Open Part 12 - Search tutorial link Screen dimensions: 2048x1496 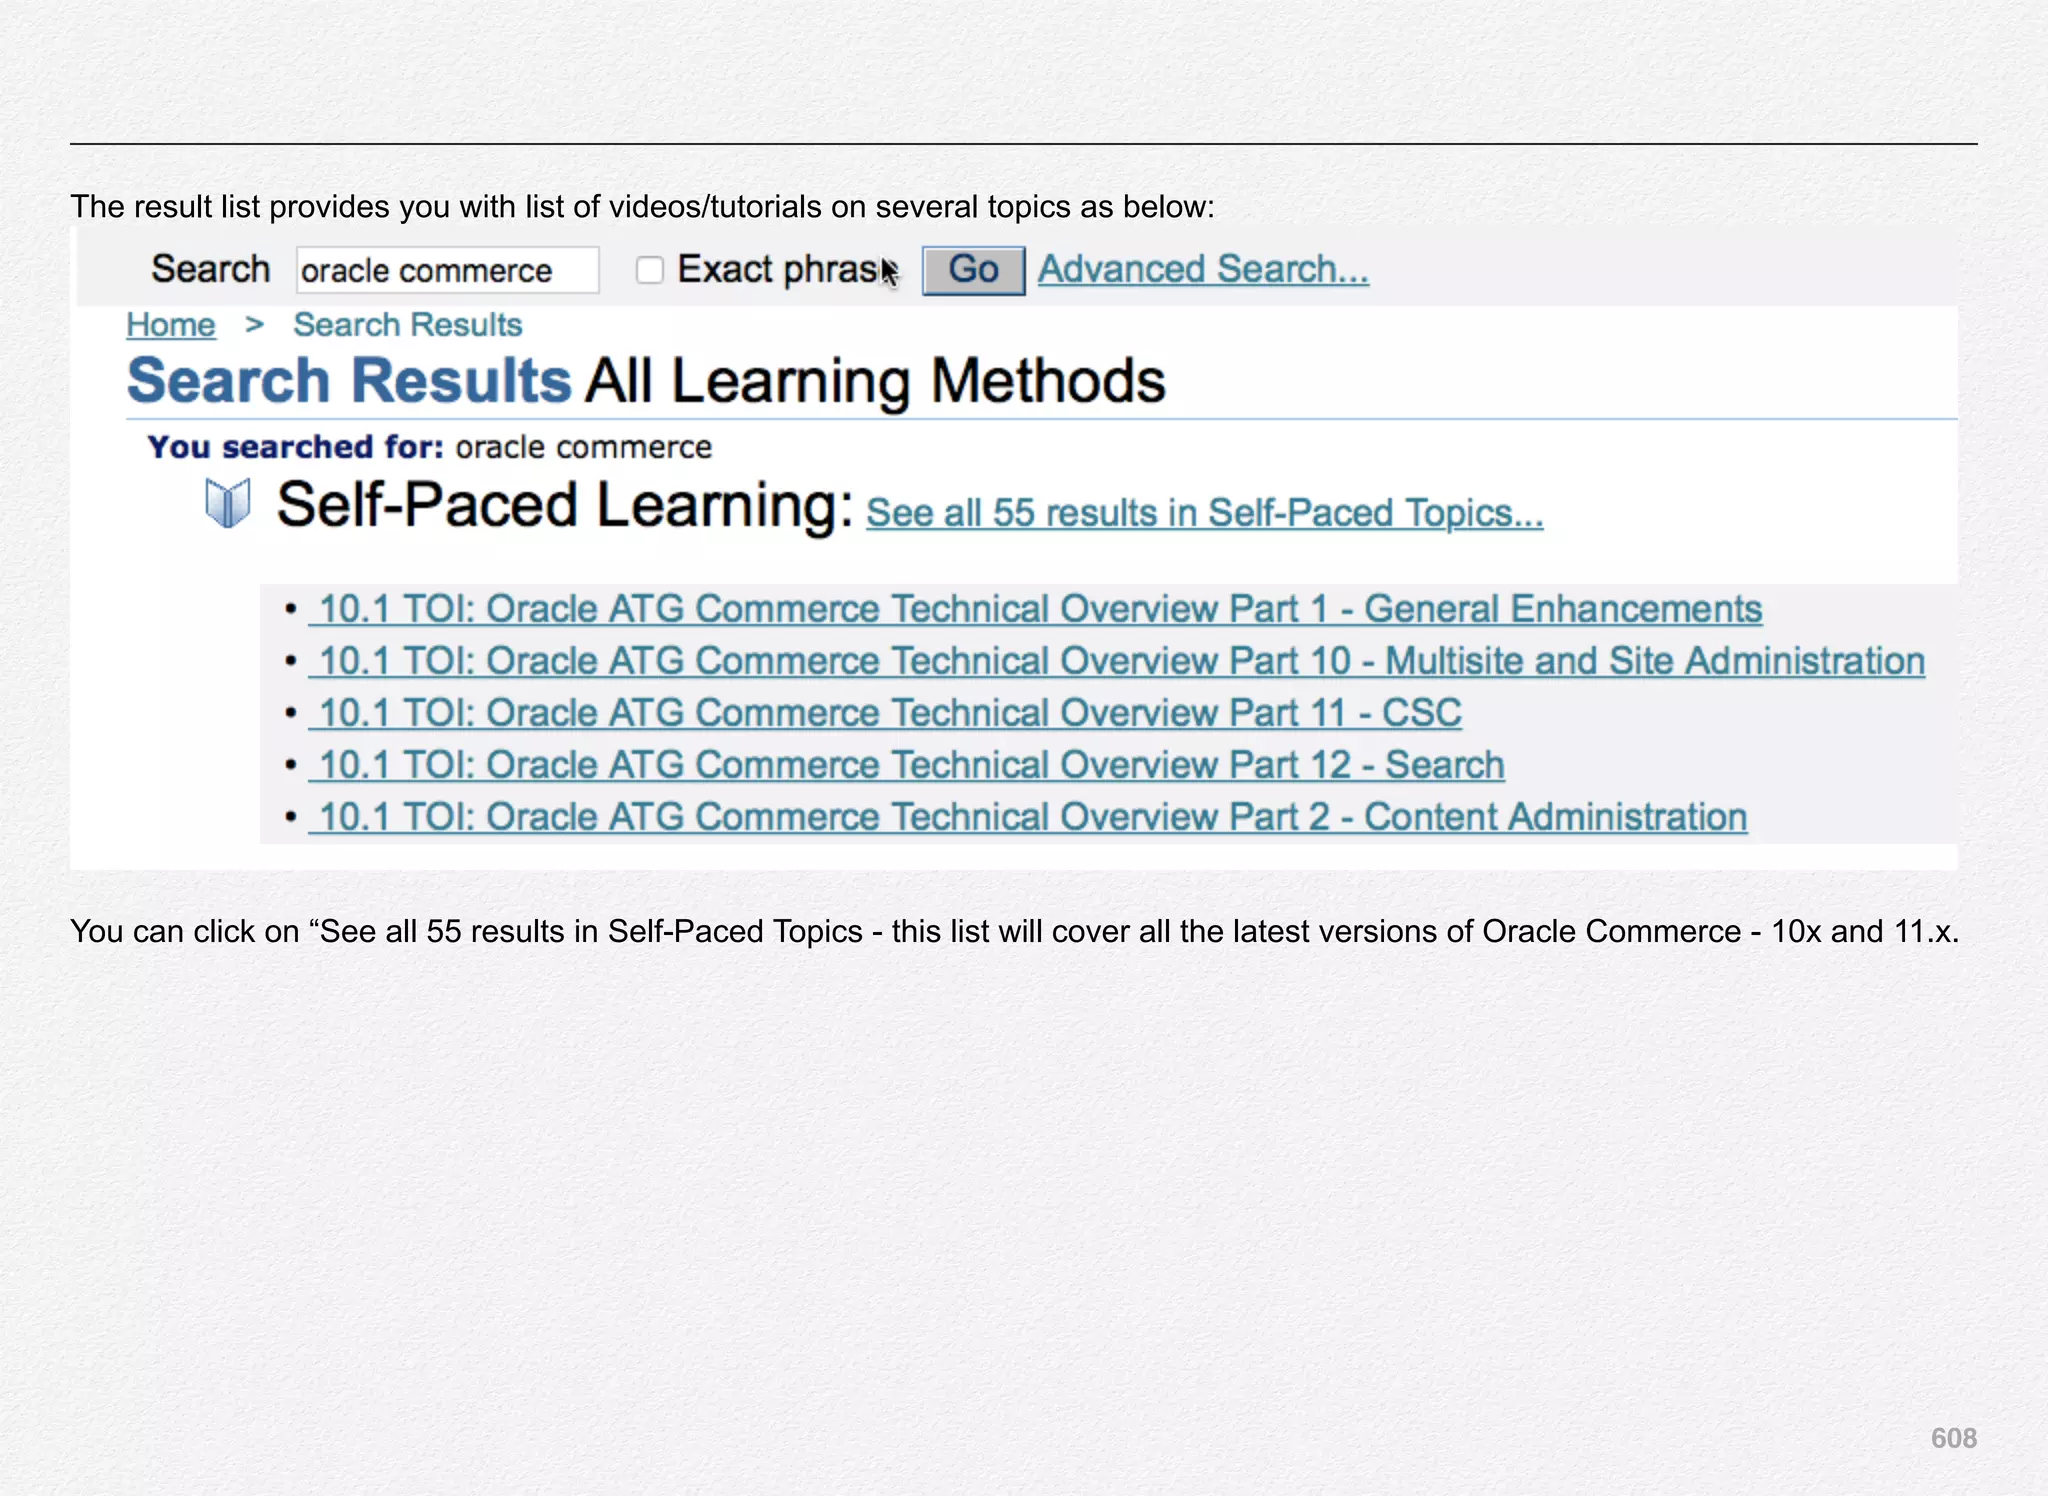(x=907, y=765)
